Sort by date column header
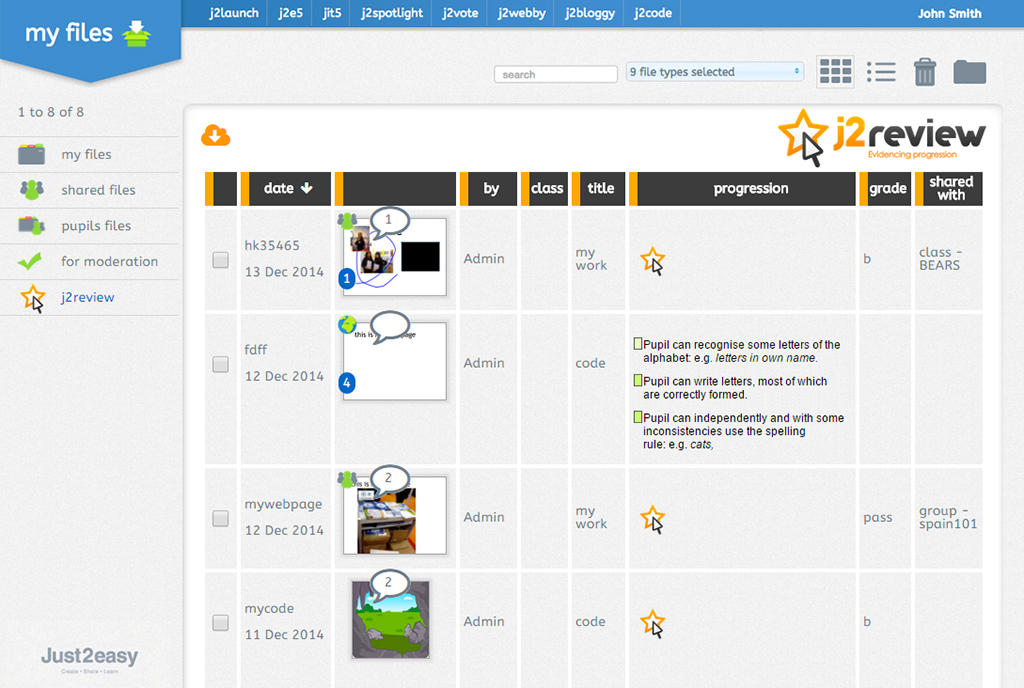Screen dimensions: 1024x688 (287, 188)
